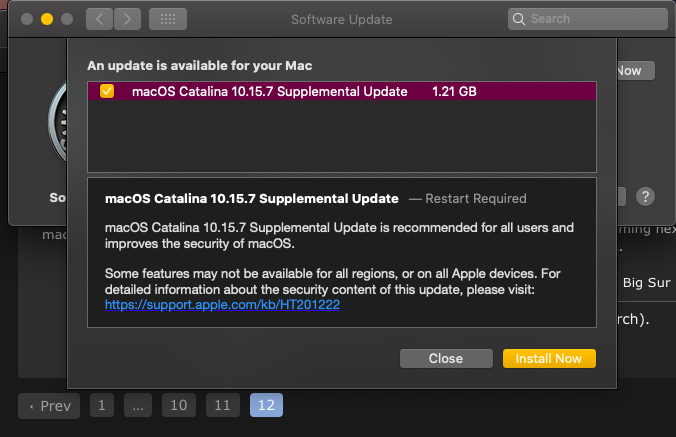Uncheck the Catalina 10.15.7 Supplemental Update checkbox
This screenshot has height=437, width=676.
[107, 91]
